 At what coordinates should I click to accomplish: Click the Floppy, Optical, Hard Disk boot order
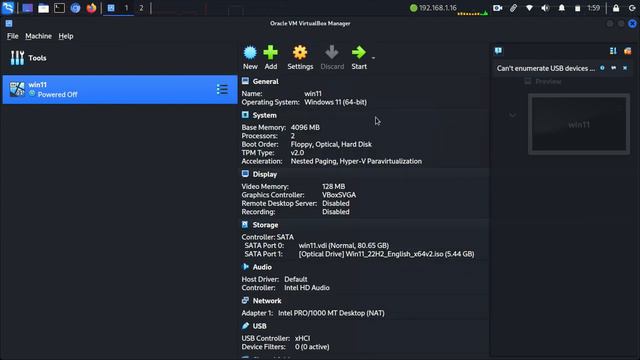(331, 144)
